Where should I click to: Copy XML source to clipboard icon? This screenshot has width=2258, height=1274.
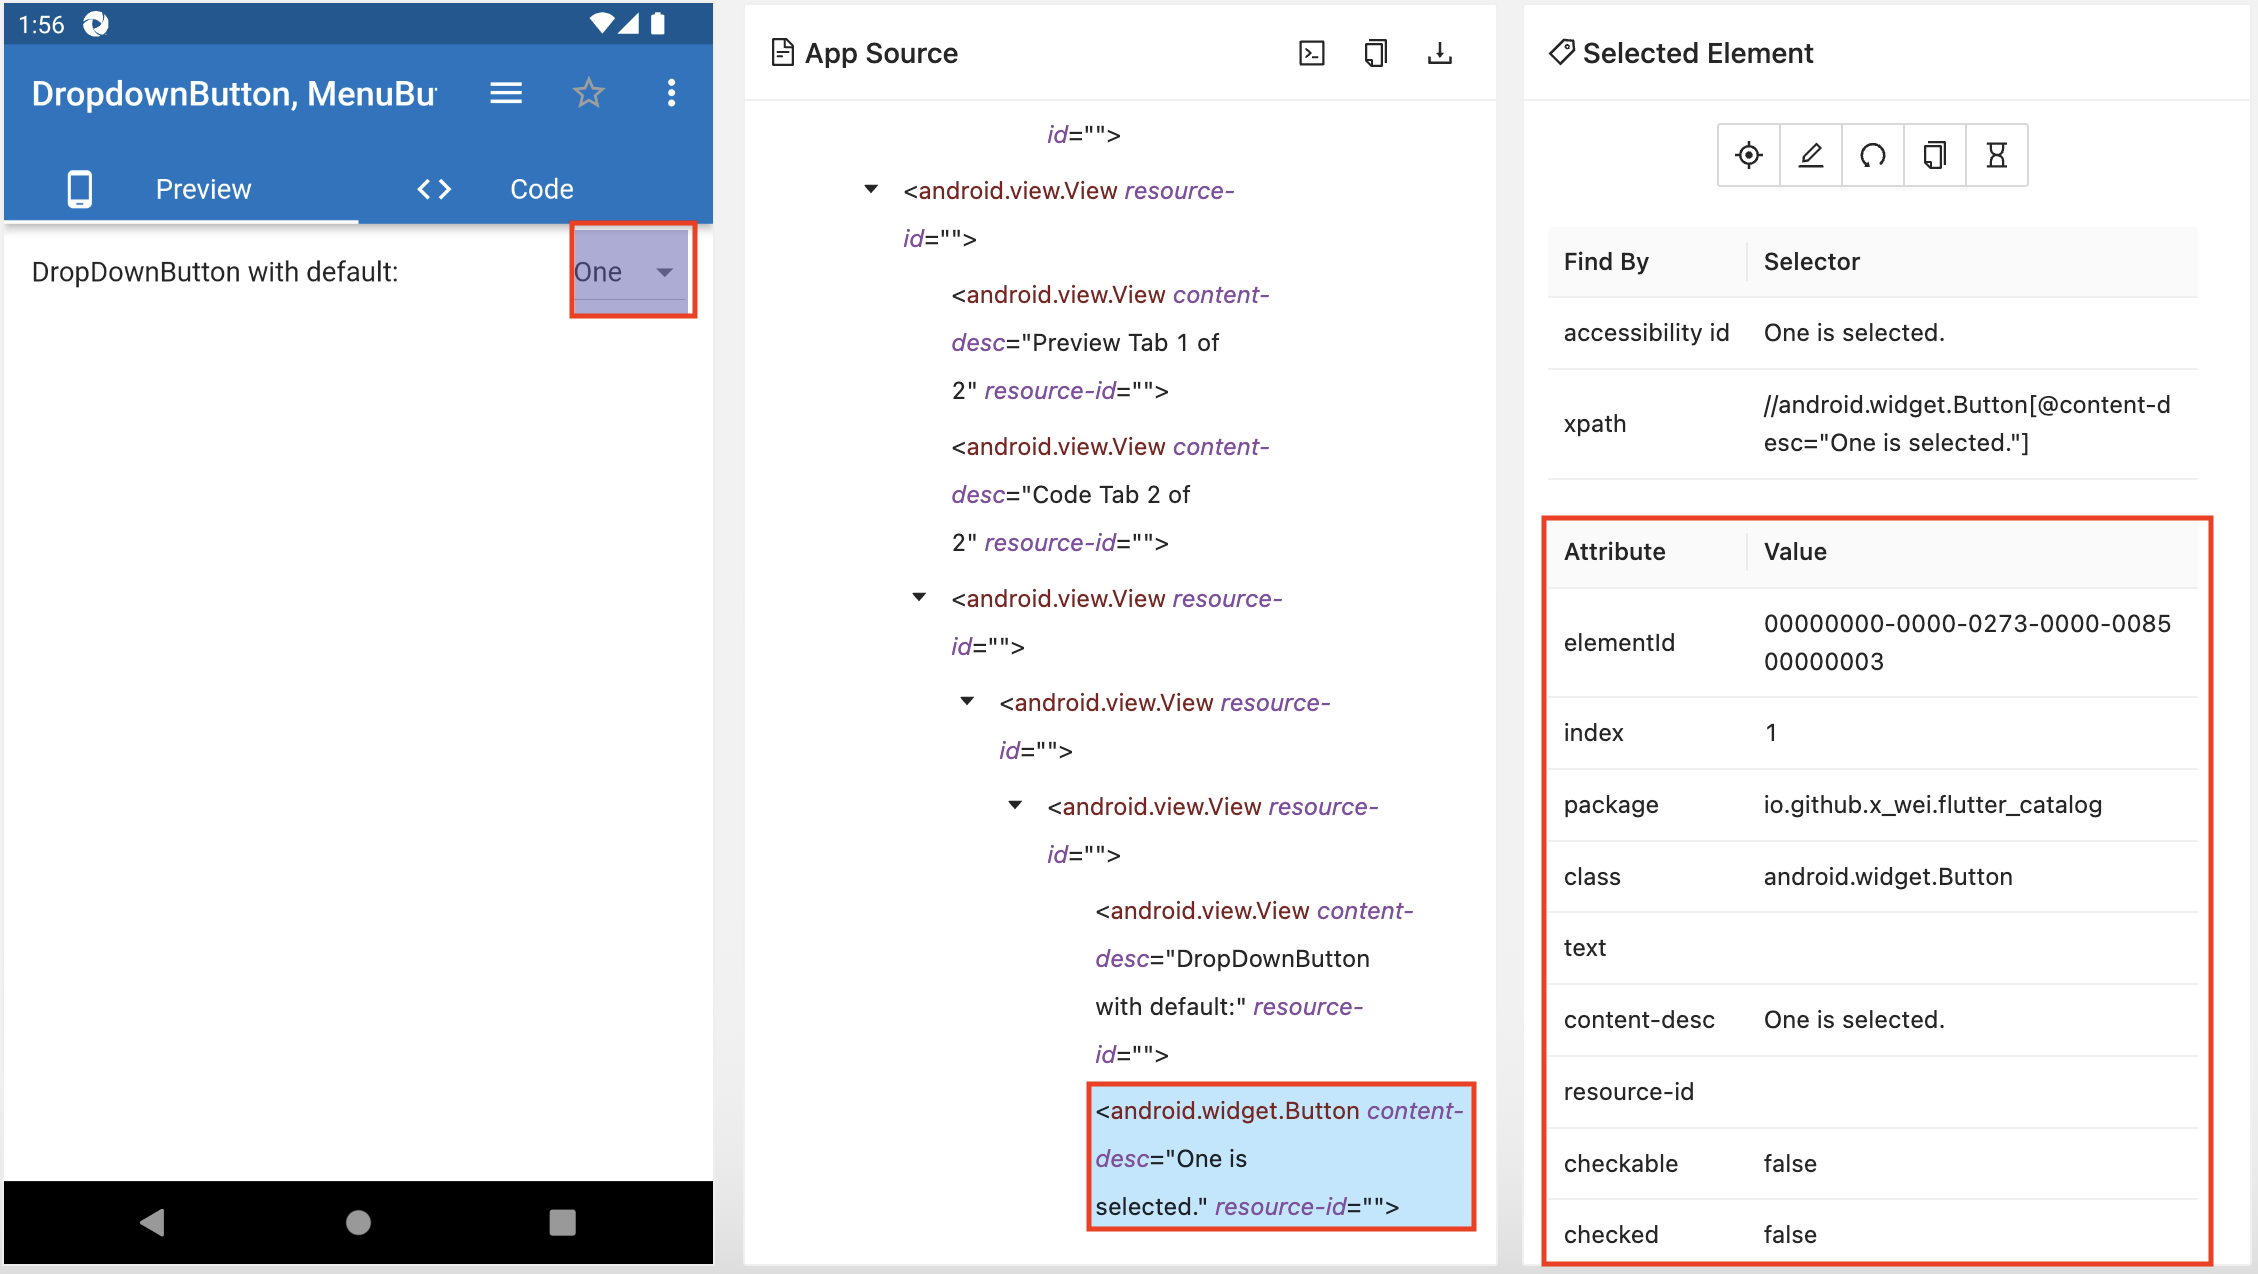pos(1375,53)
